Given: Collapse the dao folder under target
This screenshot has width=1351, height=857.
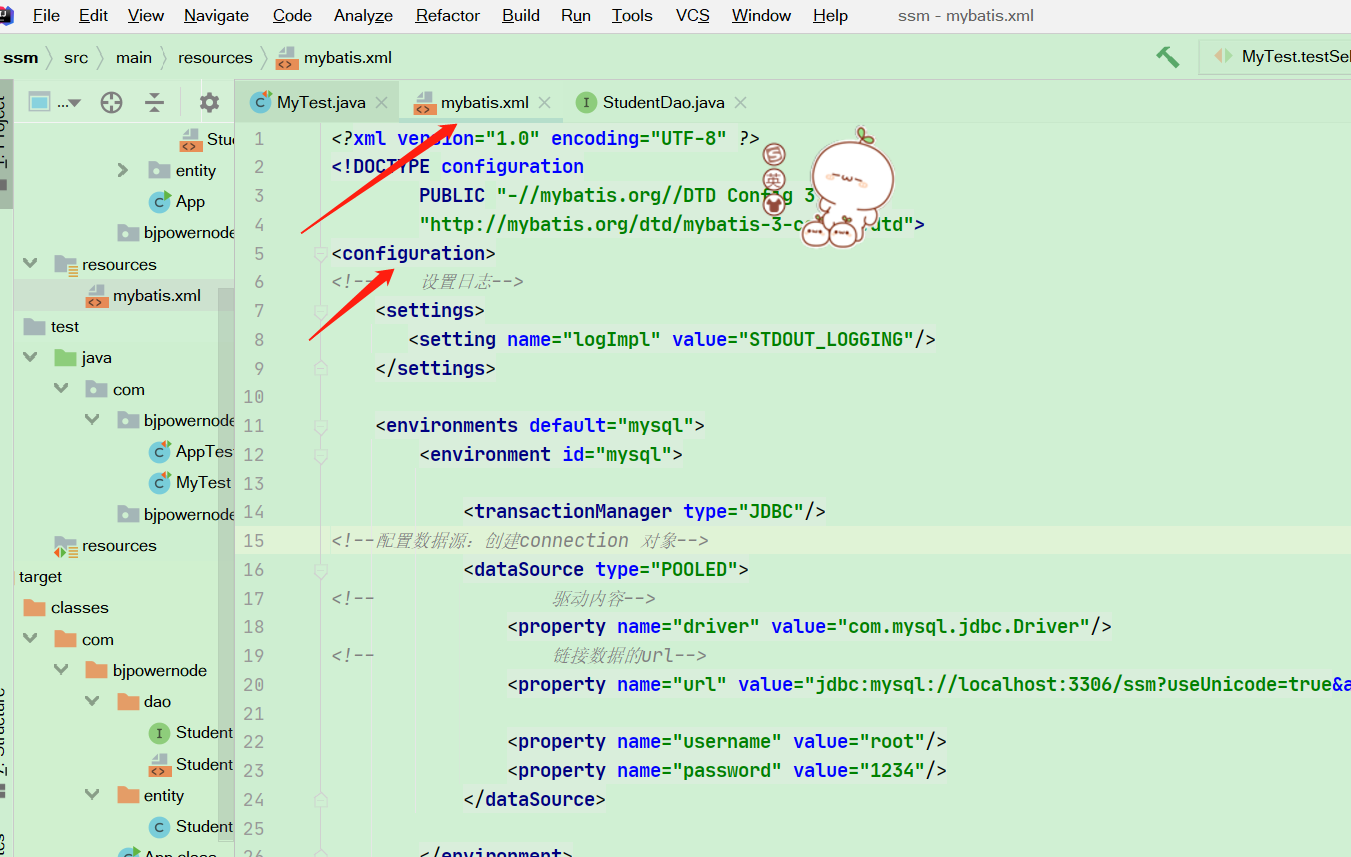Looking at the screenshot, I should pyautogui.click(x=92, y=701).
